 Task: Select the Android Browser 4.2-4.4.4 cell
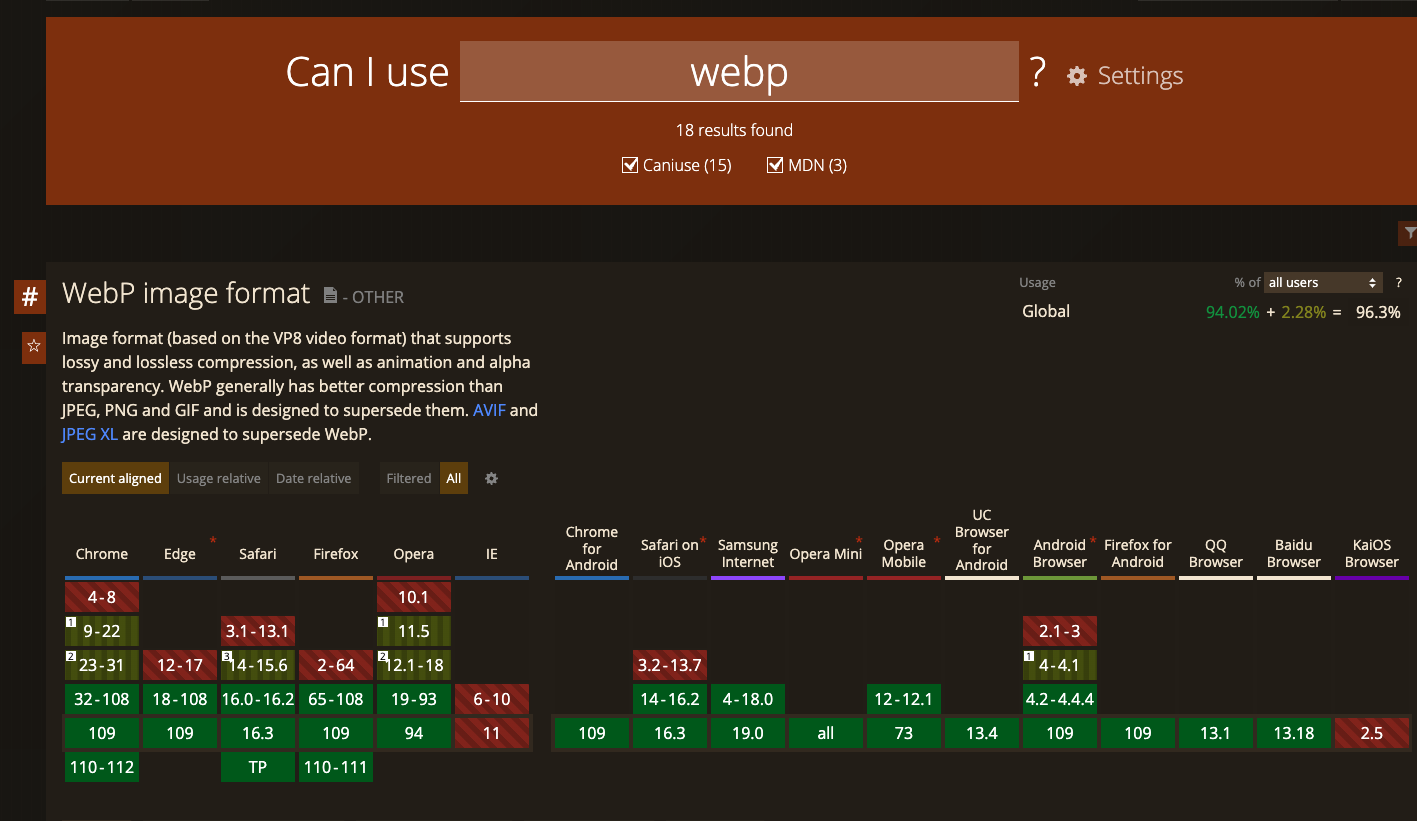(1060, 699)
